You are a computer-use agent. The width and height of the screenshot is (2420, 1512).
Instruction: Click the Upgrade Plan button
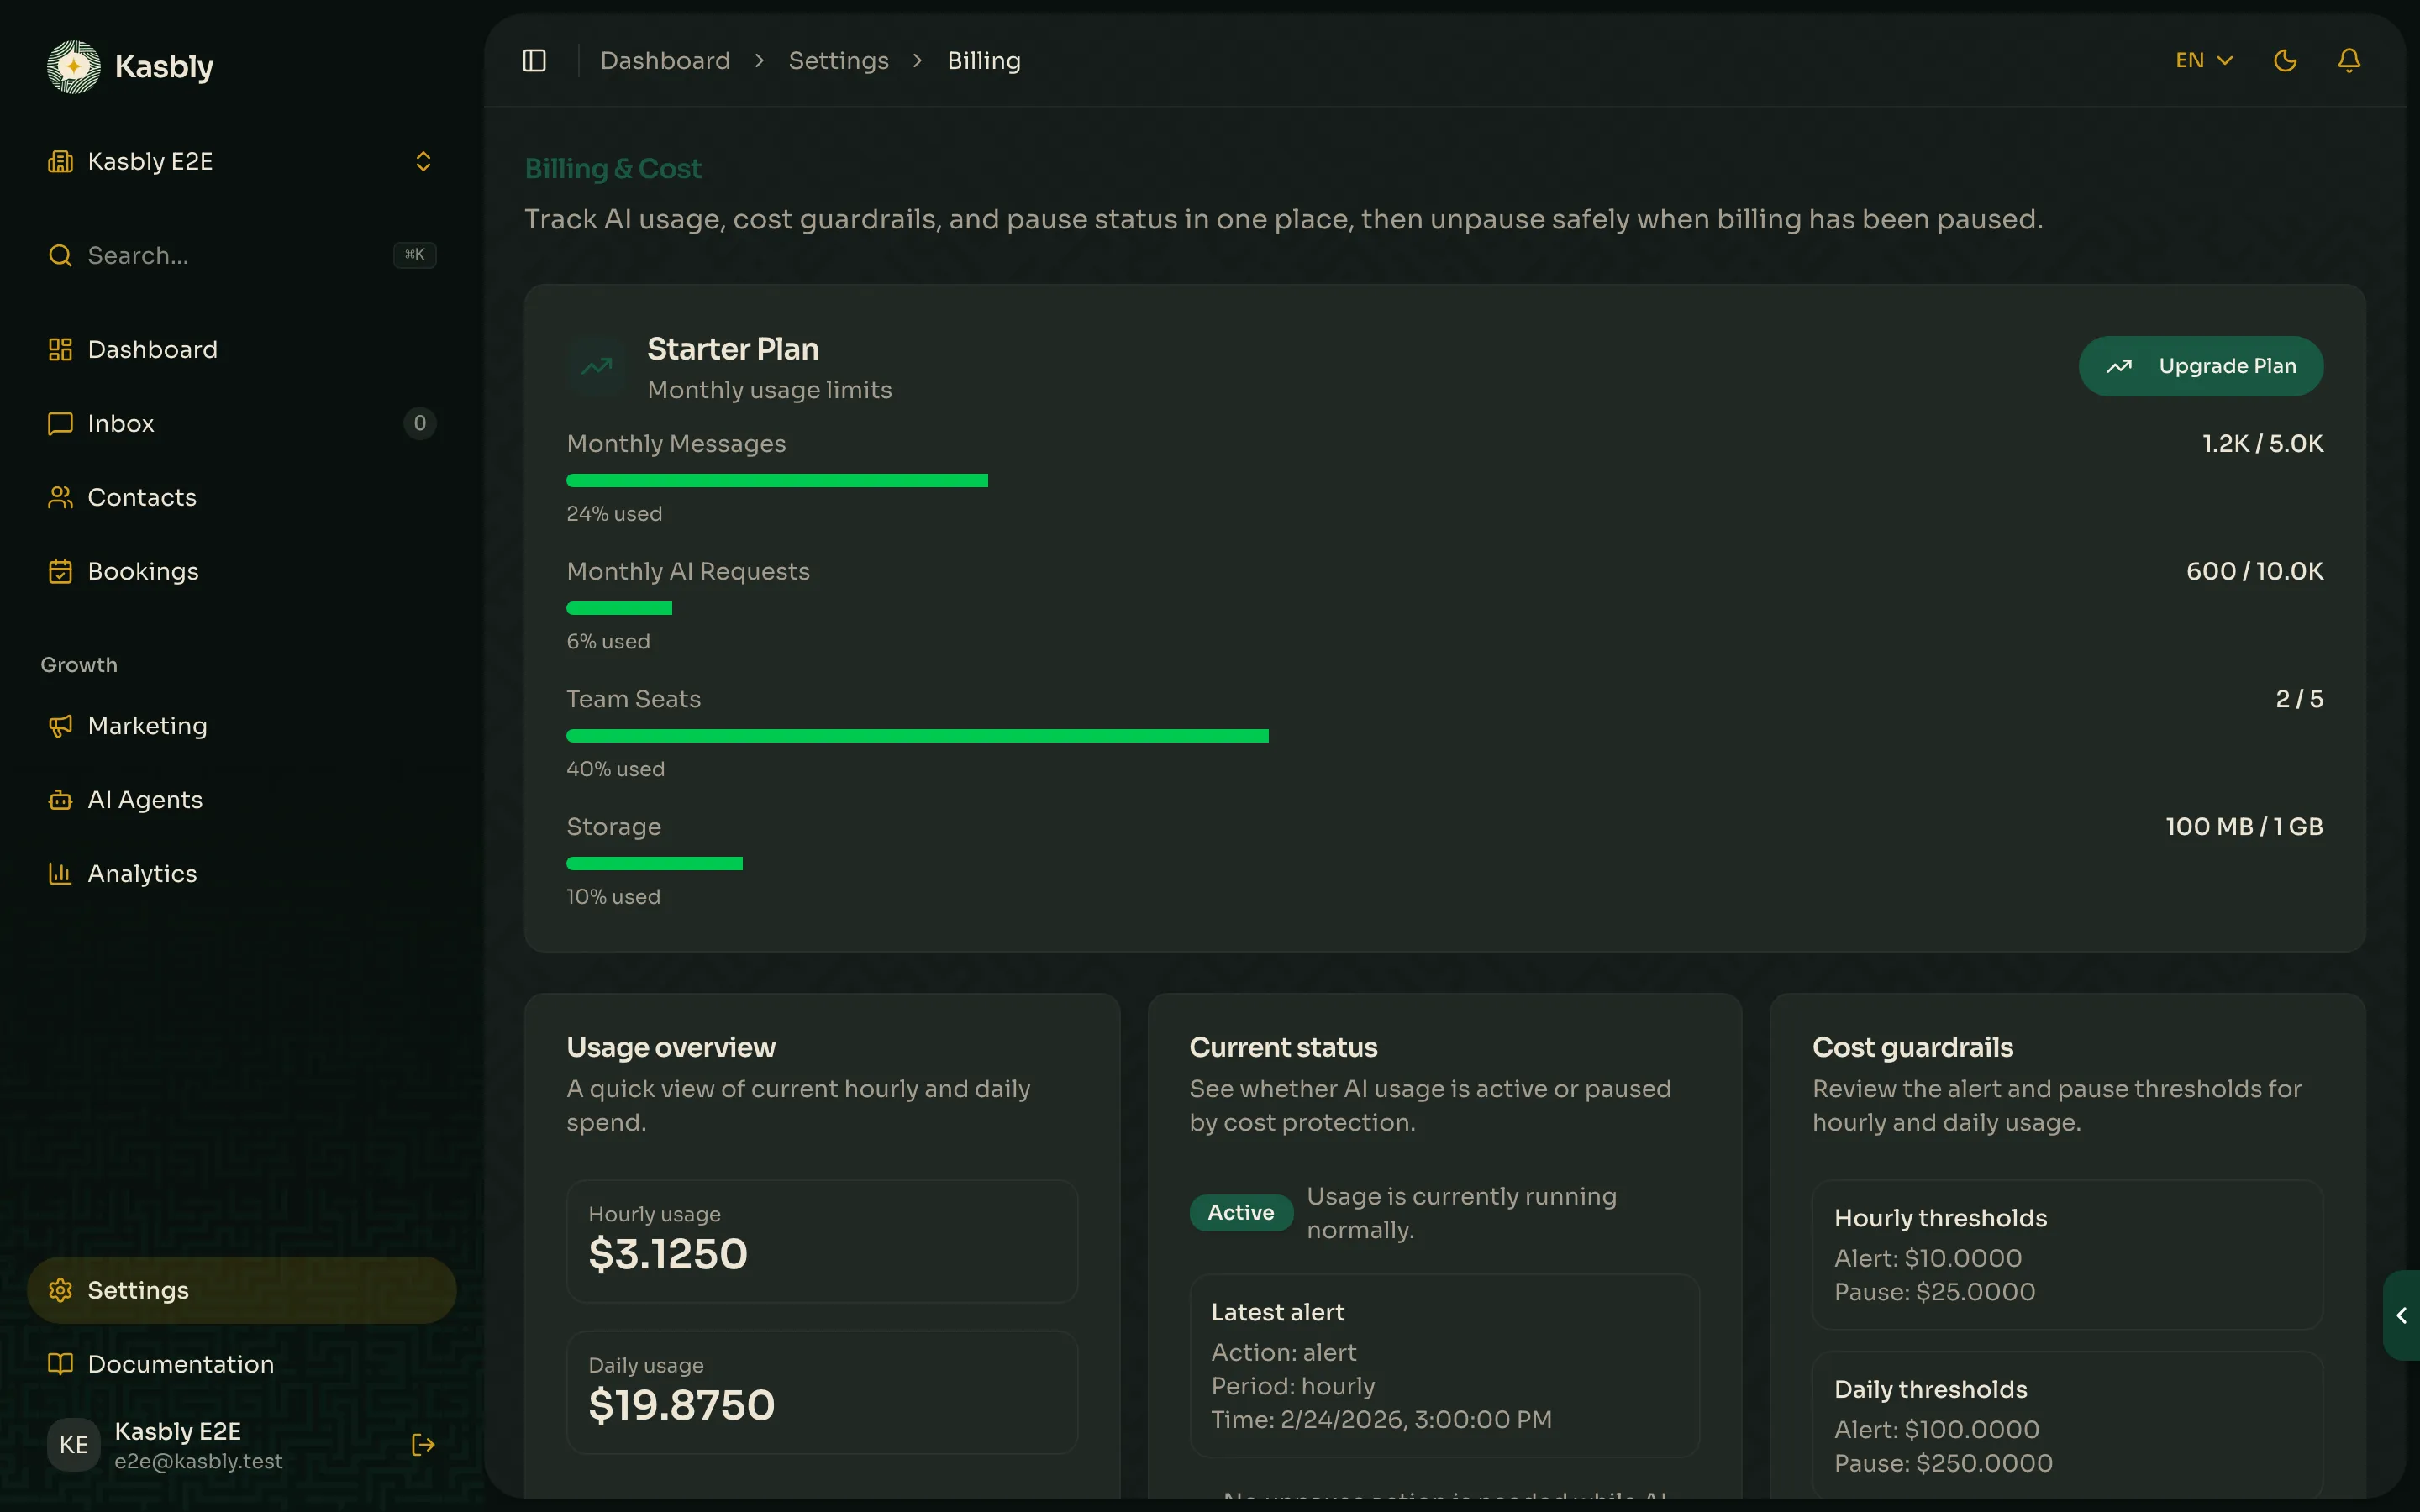click(x=2201, y=366)
